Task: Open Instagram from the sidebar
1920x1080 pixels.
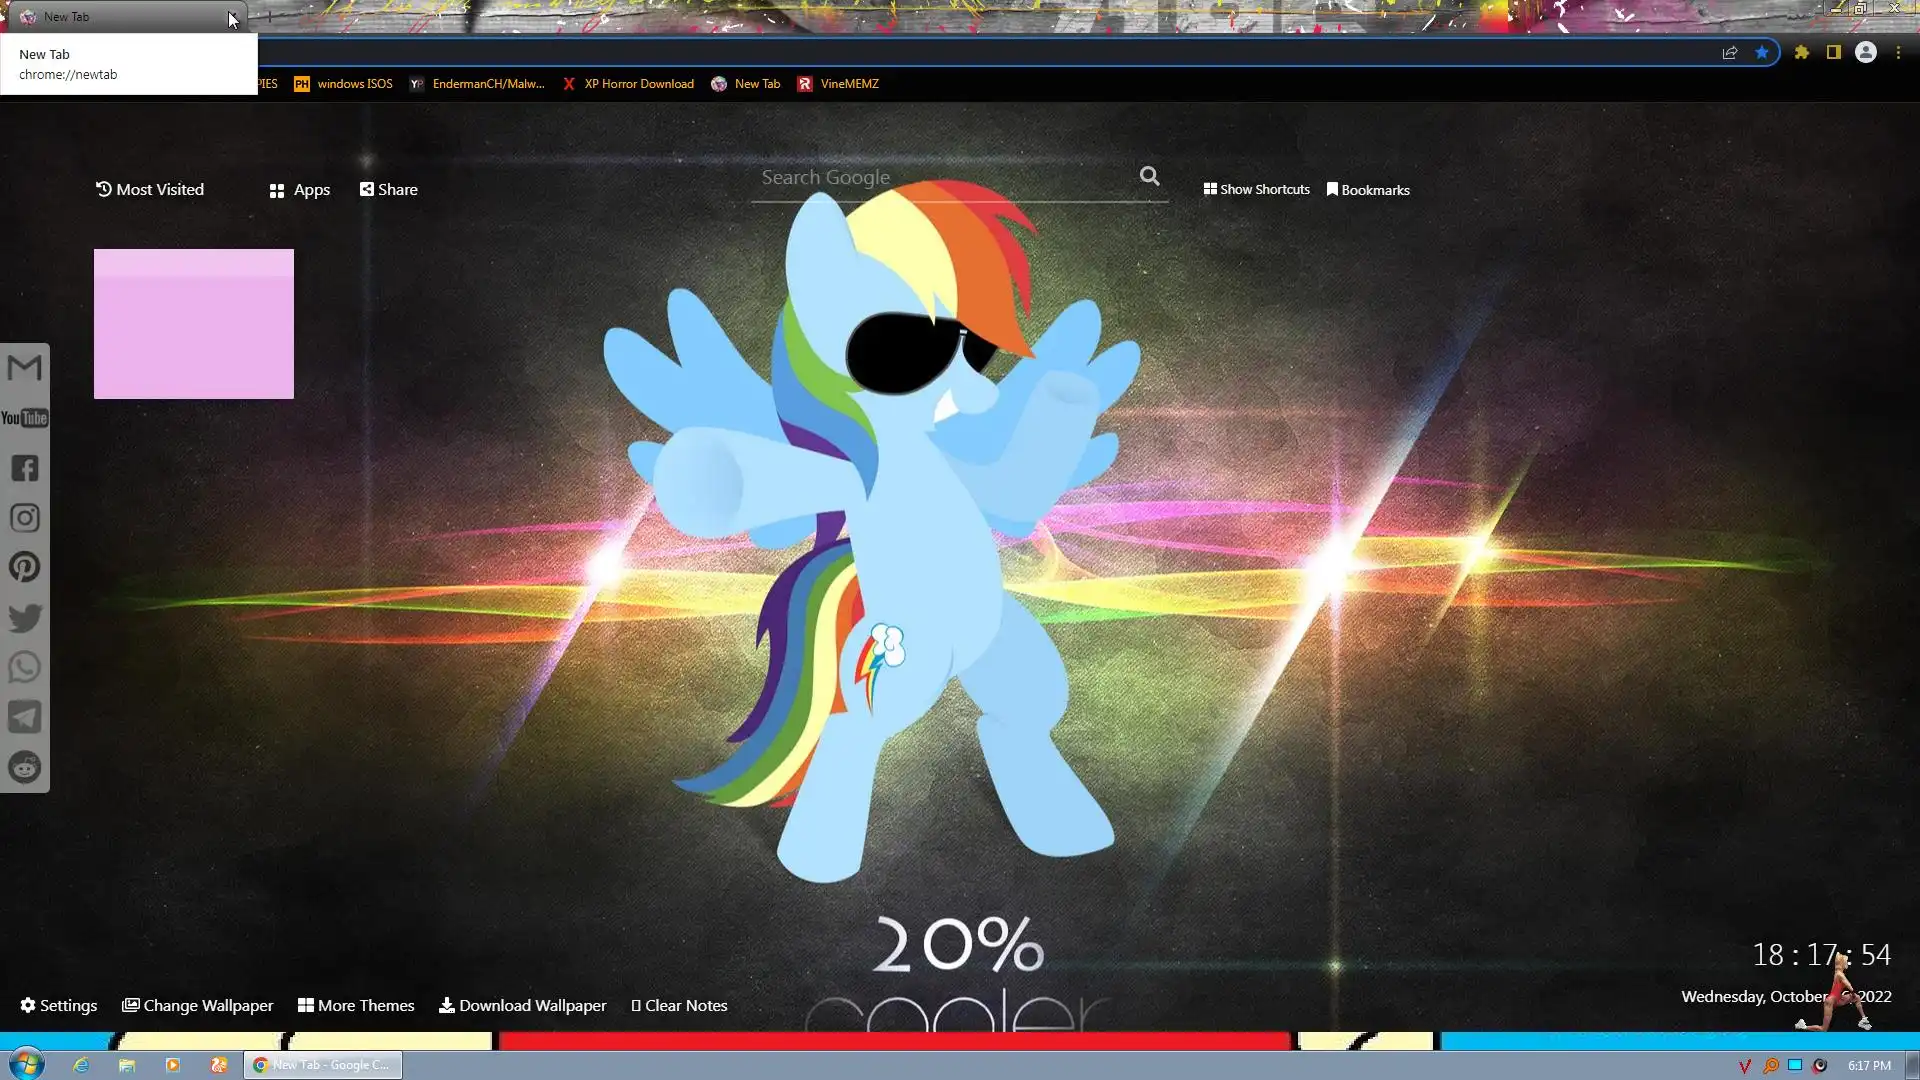Action: [x=24, y=518]
